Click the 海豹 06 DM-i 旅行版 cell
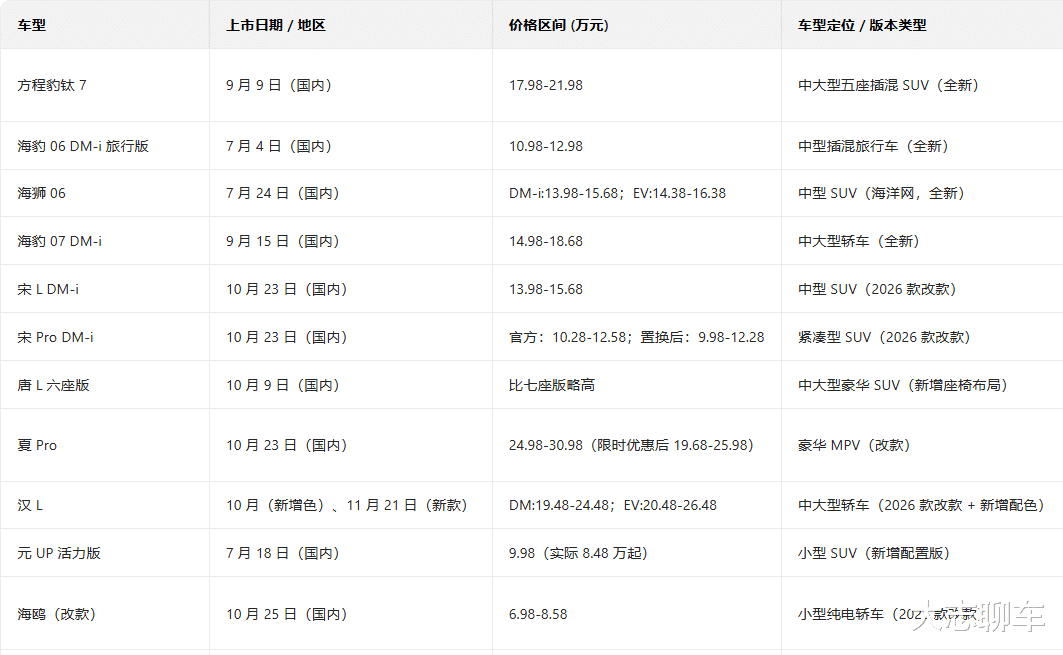The height and width of the screenshot is (655, 1063). pyautogui.click(x=83, y=146)
